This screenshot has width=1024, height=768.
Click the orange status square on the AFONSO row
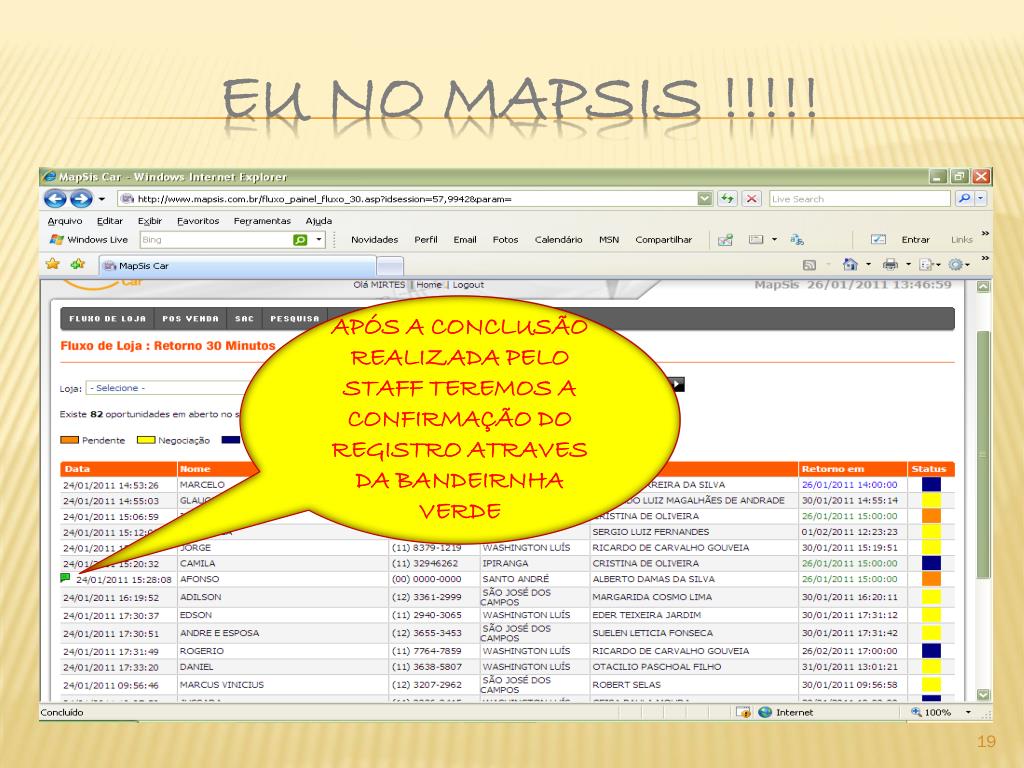pyautogui.click(x=931, y=579)
